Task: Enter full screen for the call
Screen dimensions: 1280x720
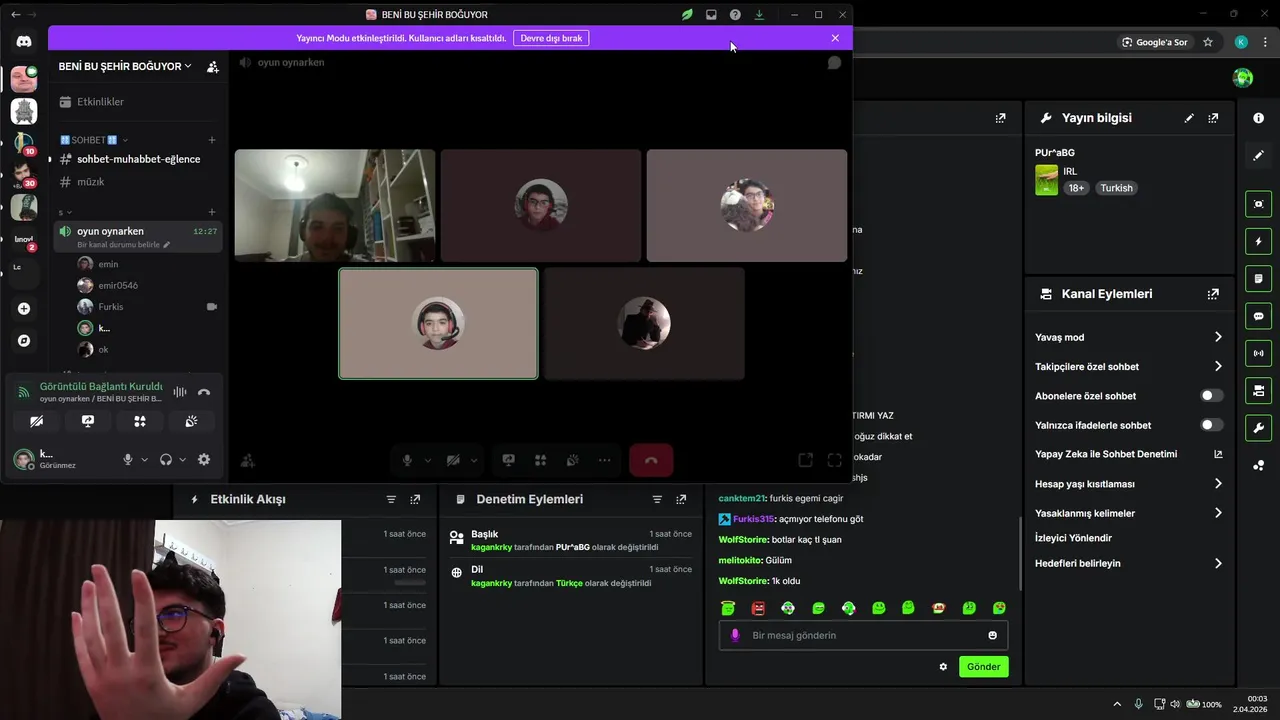Action: click(835, 460)
